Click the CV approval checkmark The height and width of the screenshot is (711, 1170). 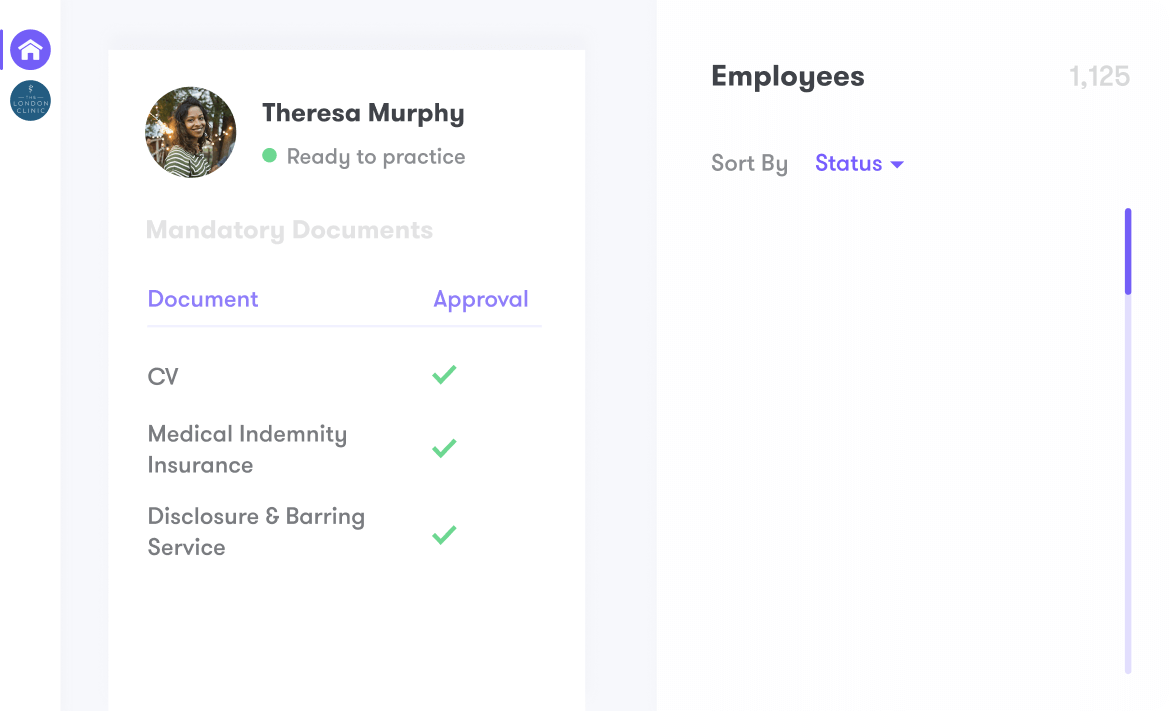pyautogui.click(x=444, y=375)
